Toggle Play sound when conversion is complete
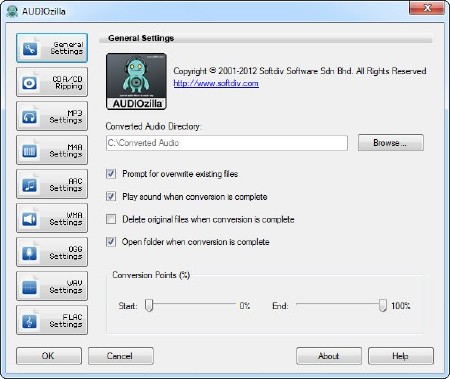 click(x=111, y=196)
